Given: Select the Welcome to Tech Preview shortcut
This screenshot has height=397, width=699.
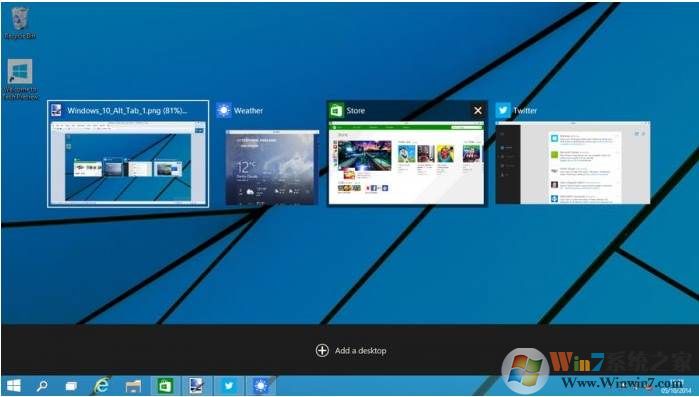Looking at the screenshot, I should pos(20,79).
